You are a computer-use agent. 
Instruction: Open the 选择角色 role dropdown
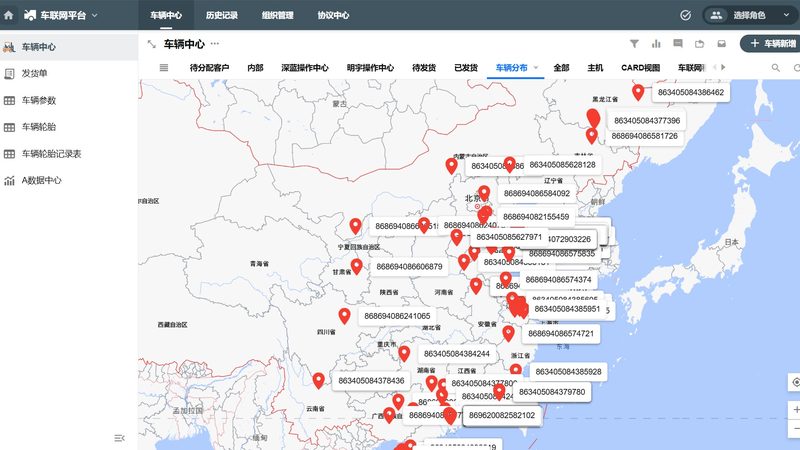tap(751, 15)
